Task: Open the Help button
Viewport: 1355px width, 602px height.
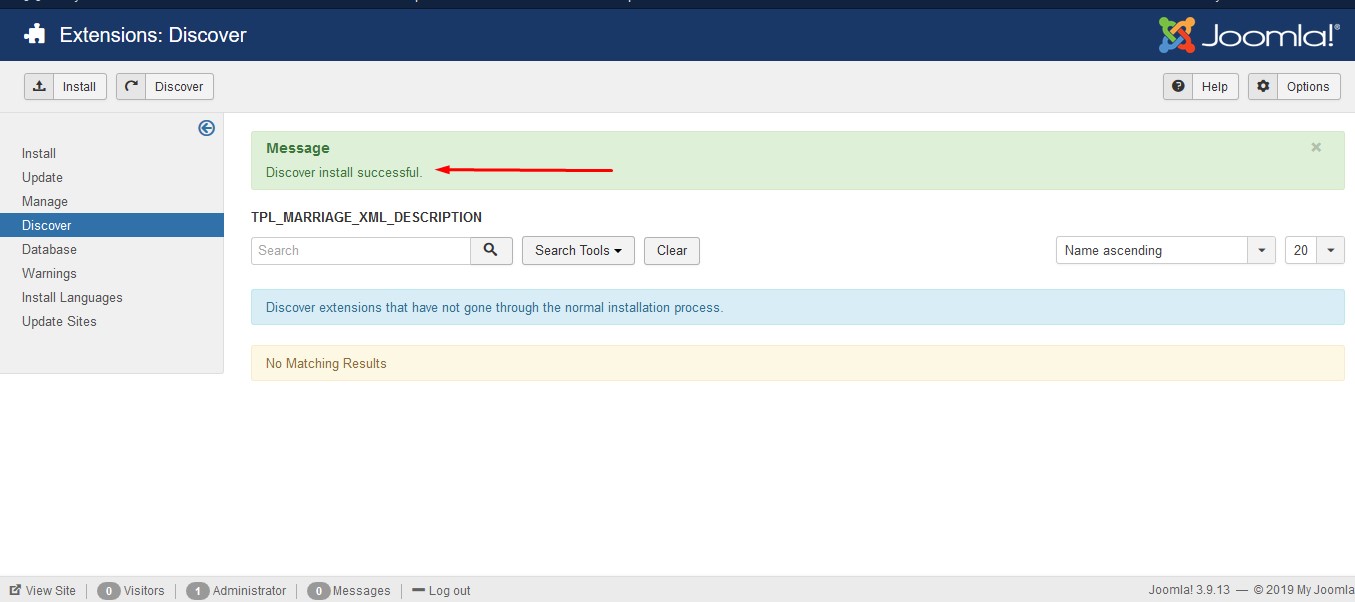Action: (1201, 87)
